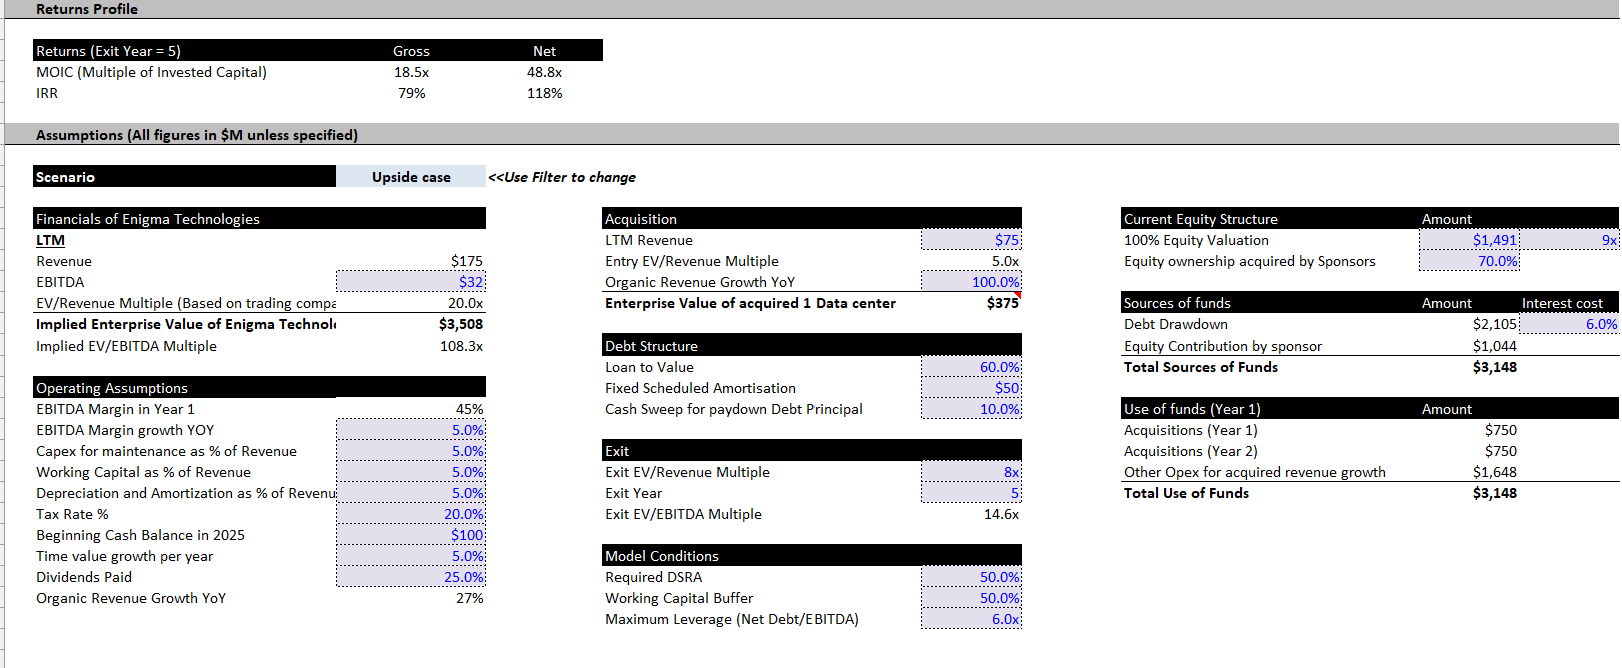Select the Operating Assumptions header
1622x668 pixels.
click(259, 388)
